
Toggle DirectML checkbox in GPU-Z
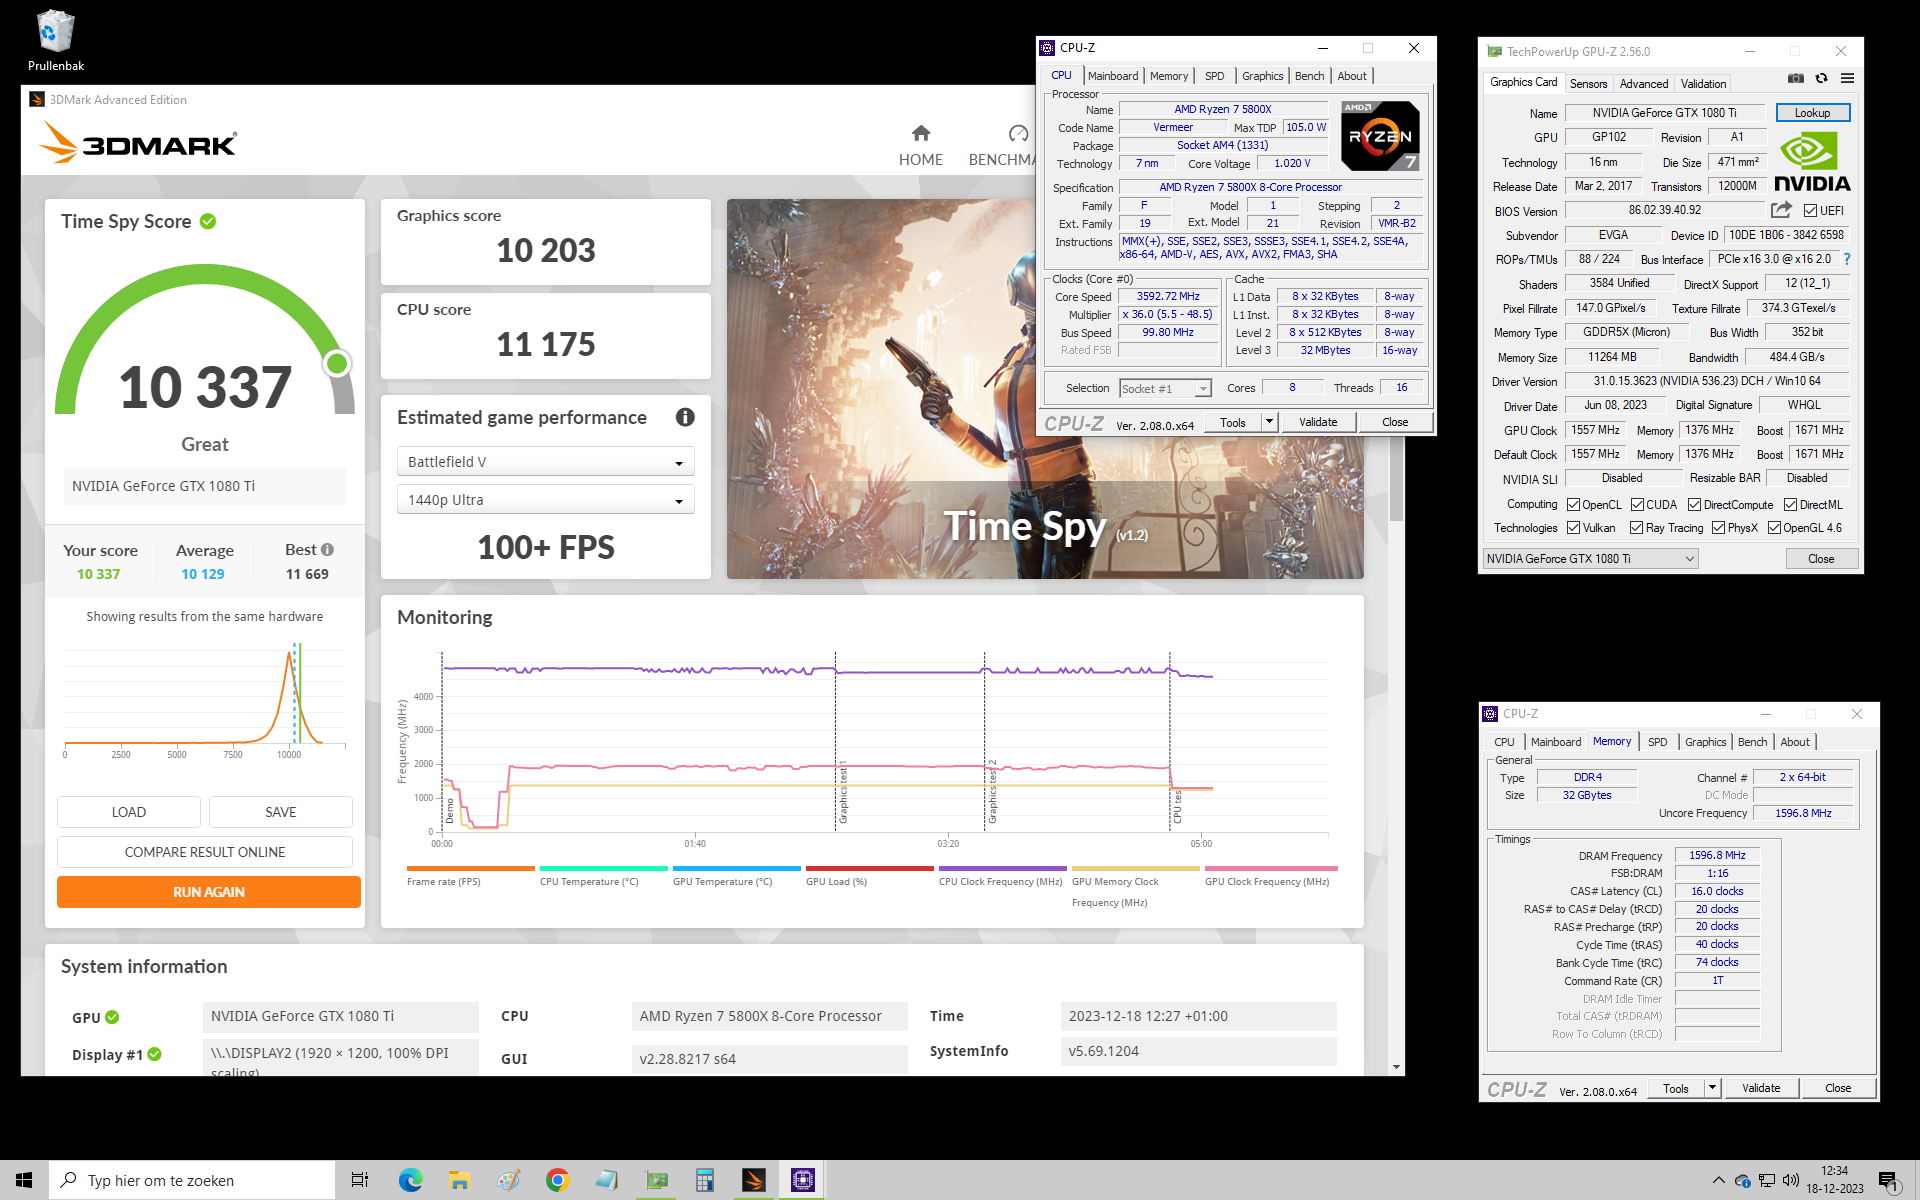pyautogui.click(x=1790, y=505)
